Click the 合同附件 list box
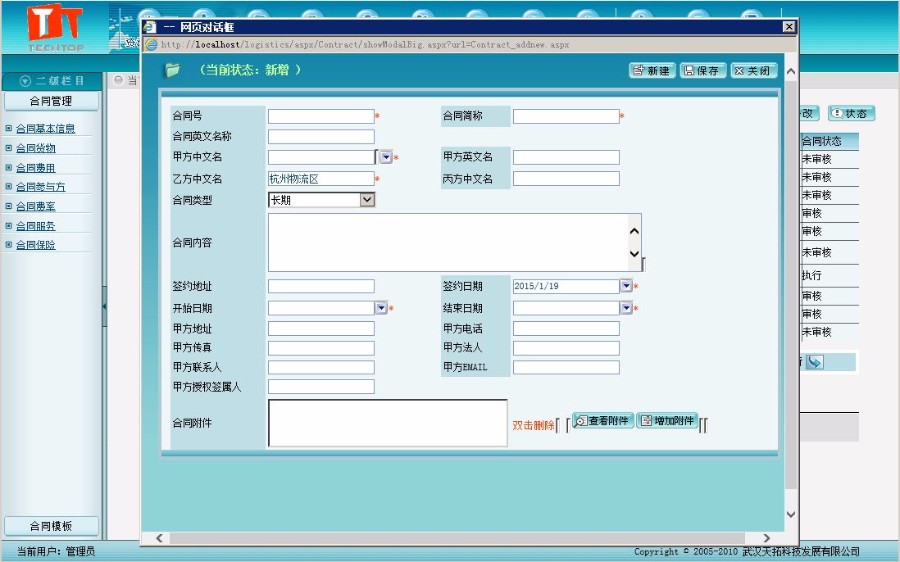 click(x=387, y=423)
